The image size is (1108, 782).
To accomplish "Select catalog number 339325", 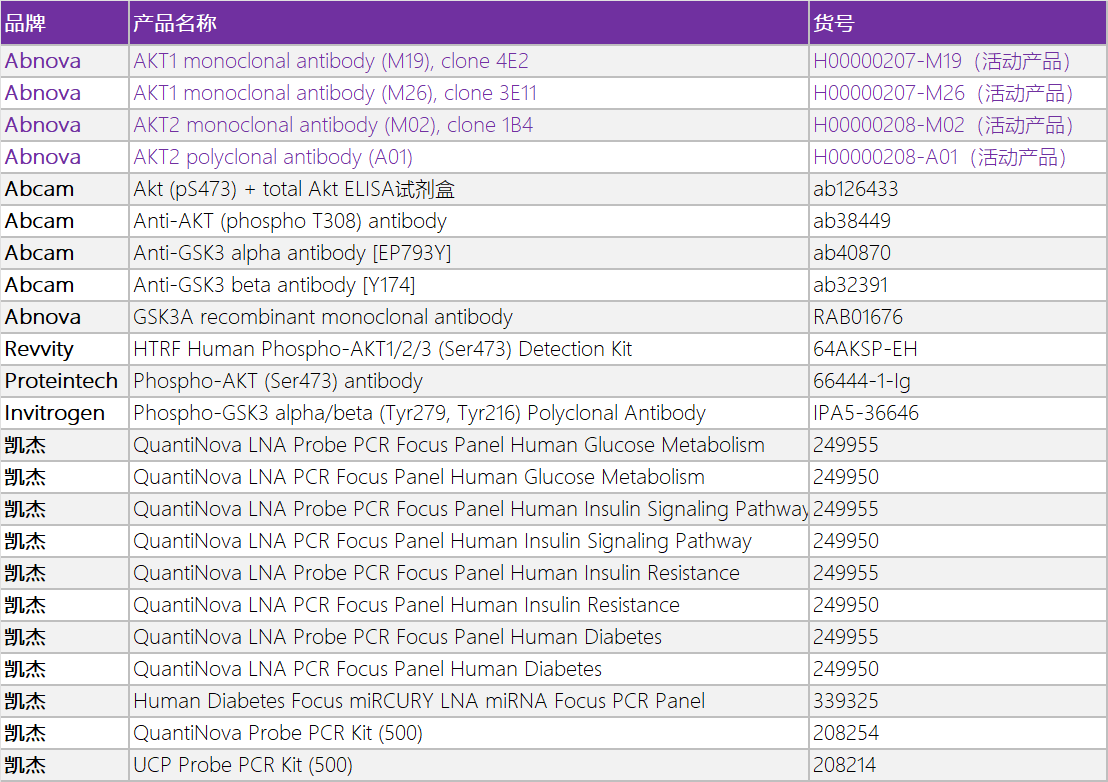I will [x=958, y=701].
